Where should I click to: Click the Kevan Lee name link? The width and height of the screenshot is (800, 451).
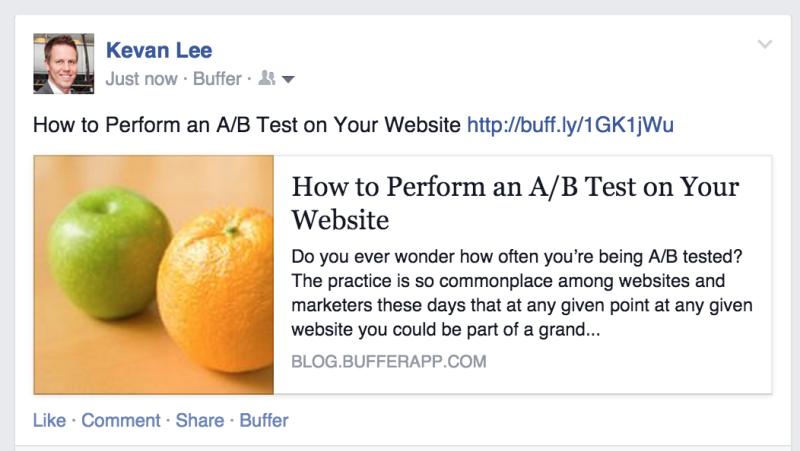[159, 51]
